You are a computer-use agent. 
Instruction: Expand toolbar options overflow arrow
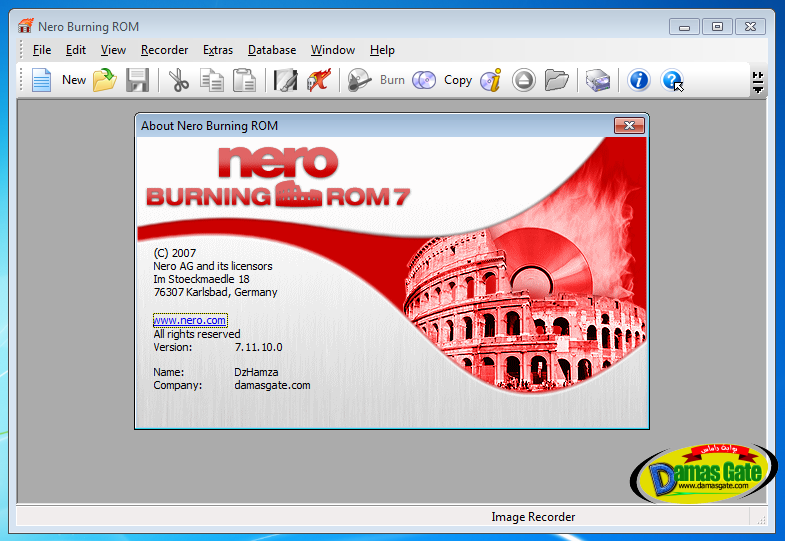pyautogui.click(x=758, y=82)
